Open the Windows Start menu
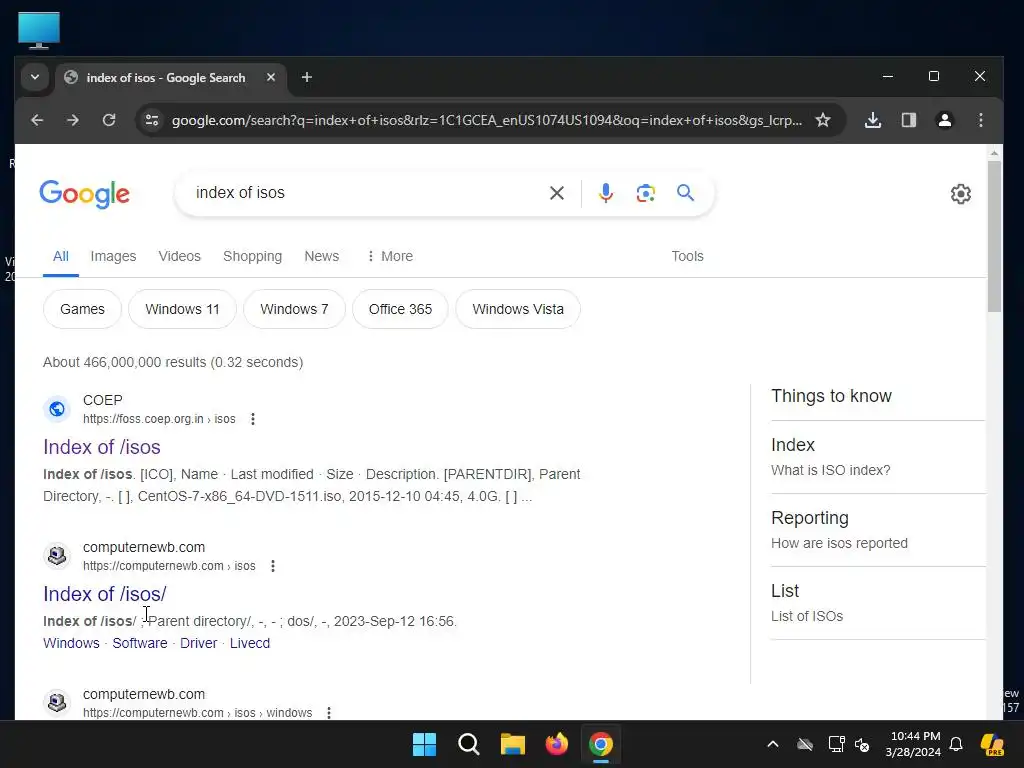Screen dimensions: 1024x768 424,744
